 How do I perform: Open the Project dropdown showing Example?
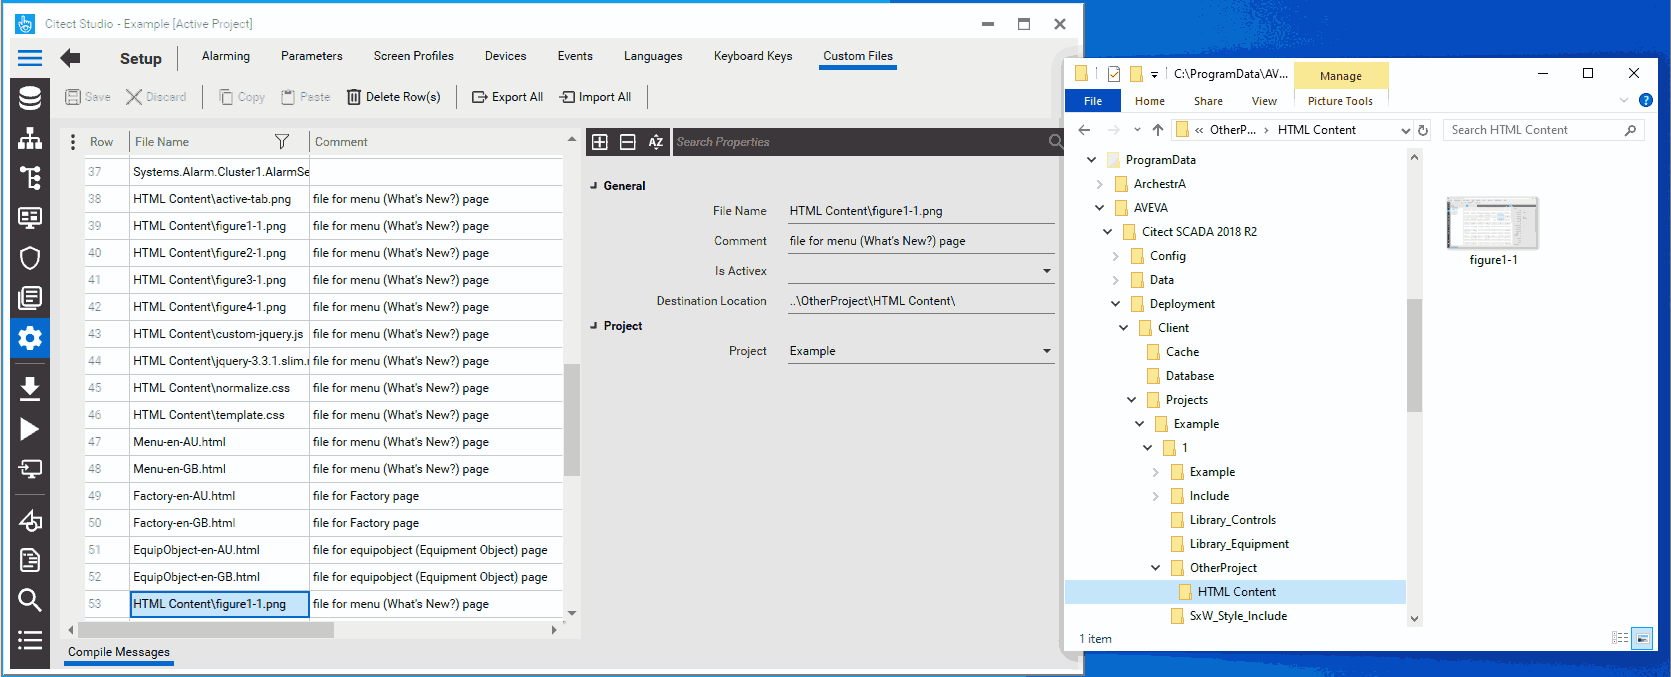[x=1047, y=351]
